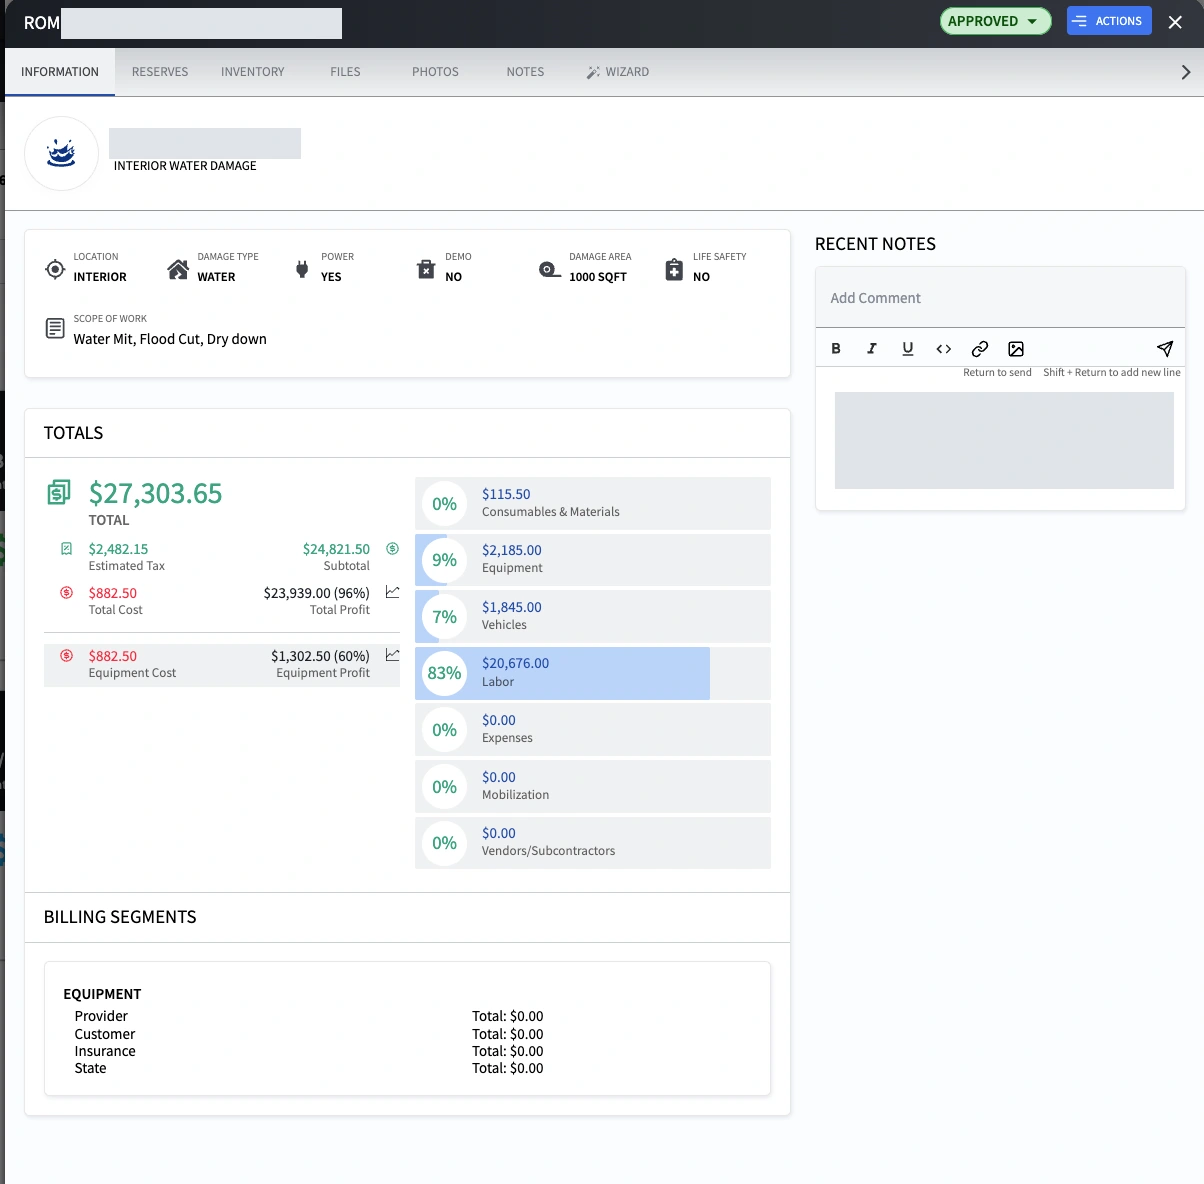Open the Equipment Profit chart icon
This screenshot has width=1204, height=1184.
pos(392,656)
